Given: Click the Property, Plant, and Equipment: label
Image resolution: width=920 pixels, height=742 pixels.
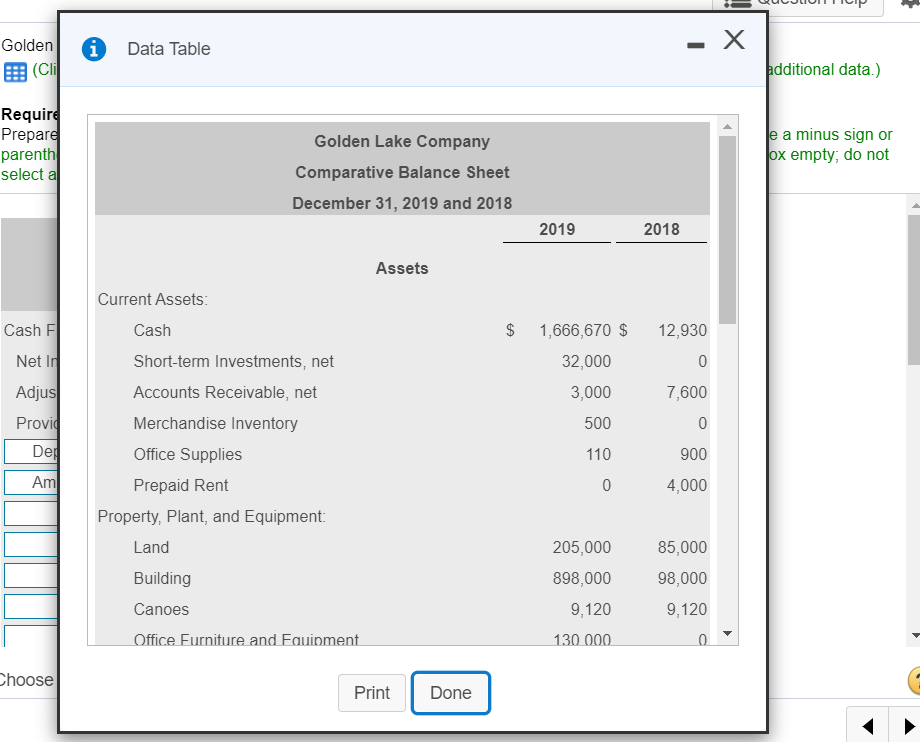Looking at the screenshot, I should coord(211,517).
